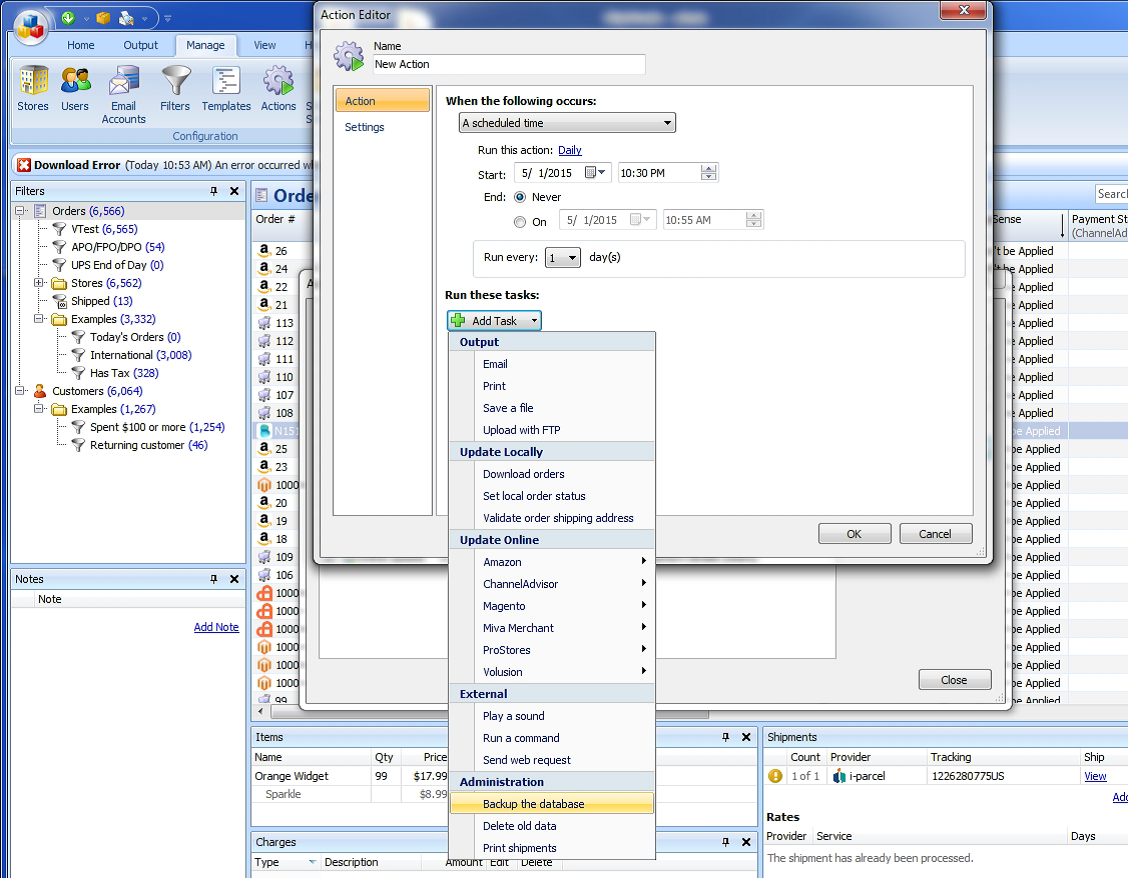1128x878 pixels.
Task: Select the On end date option
Action: pyautogui.click(x=520, y=222)
